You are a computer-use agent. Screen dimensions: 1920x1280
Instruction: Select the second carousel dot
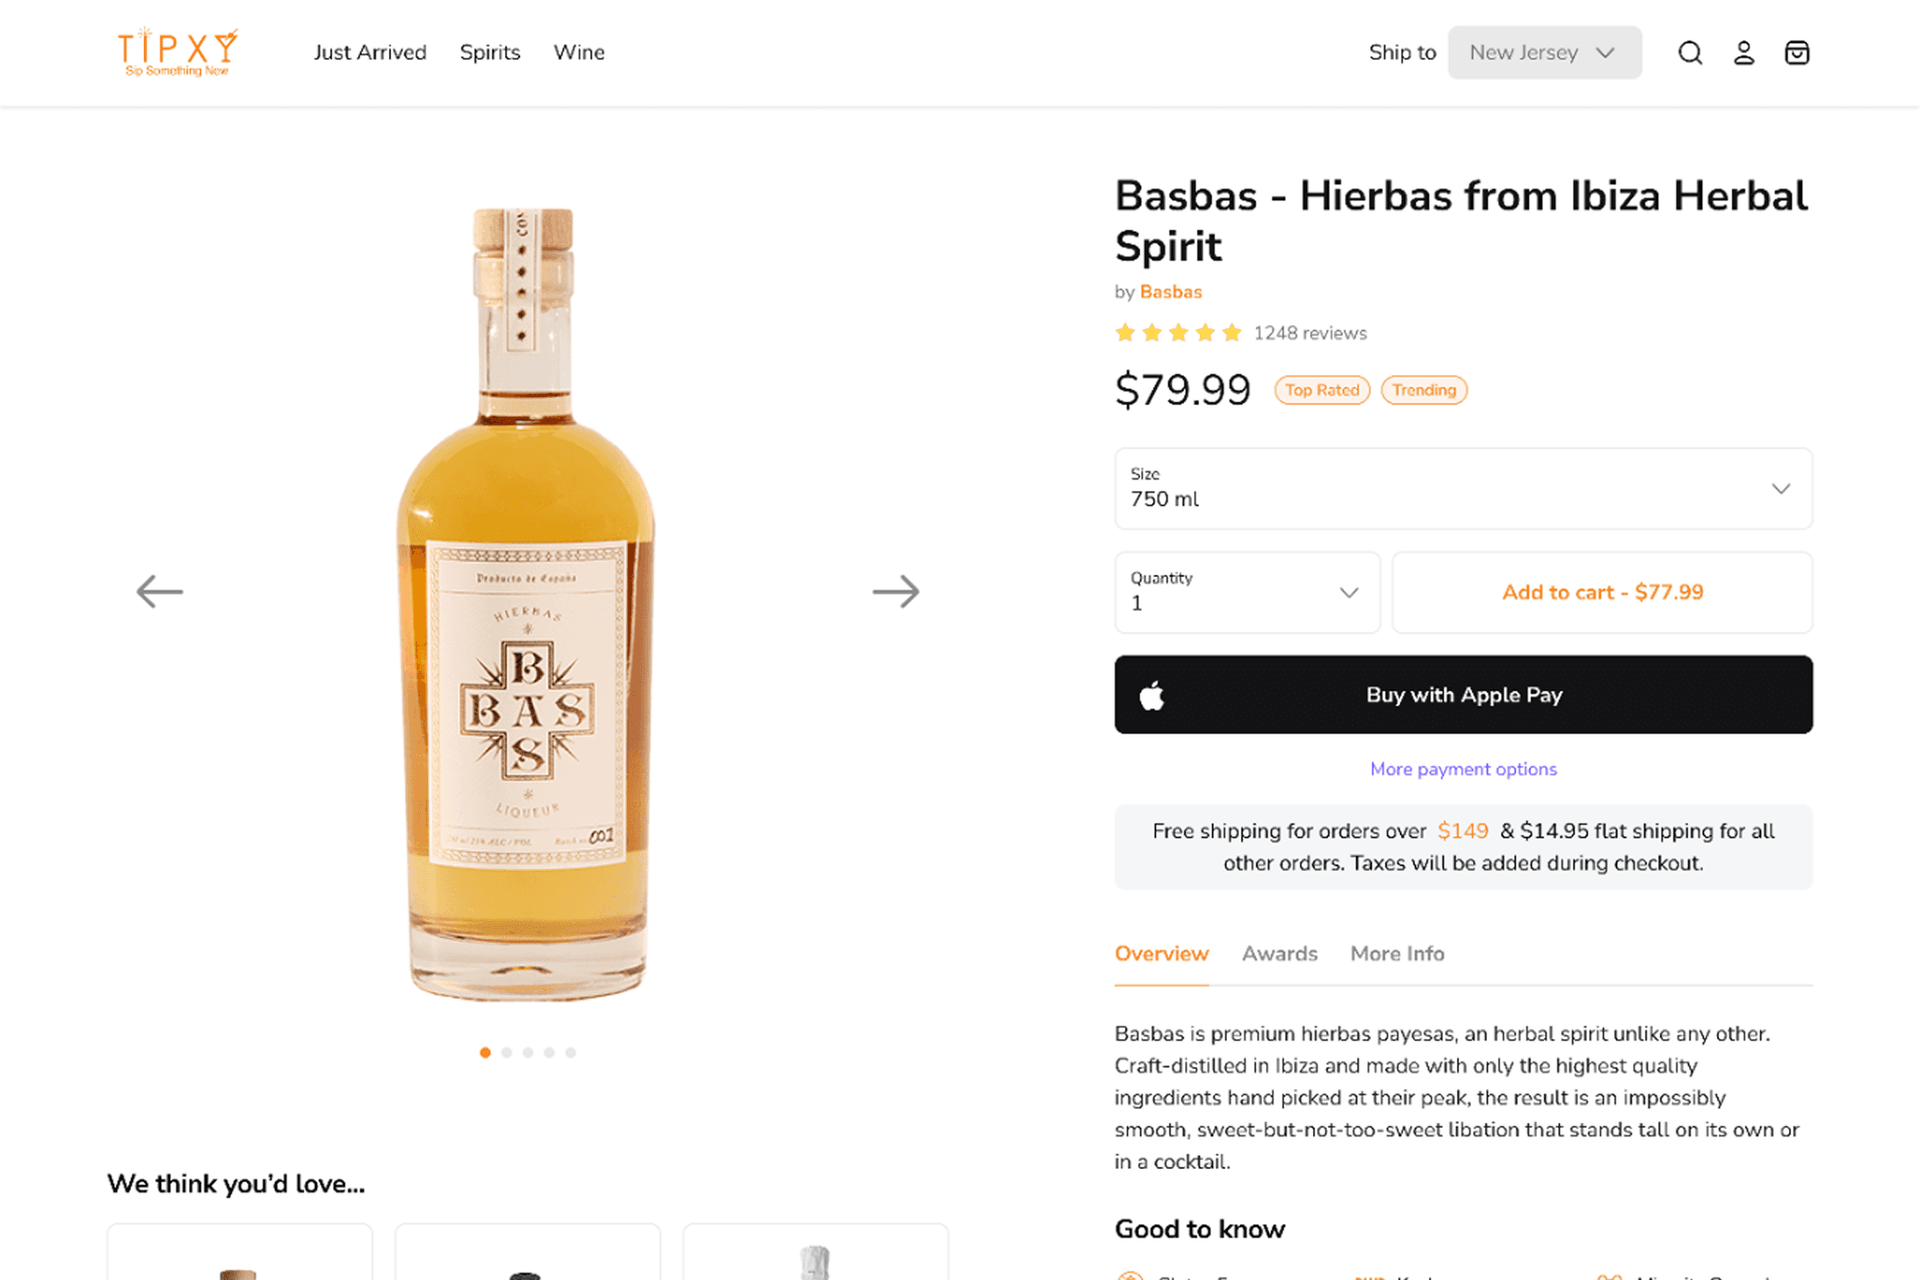pyautogui.click(x=507, y=1052)
